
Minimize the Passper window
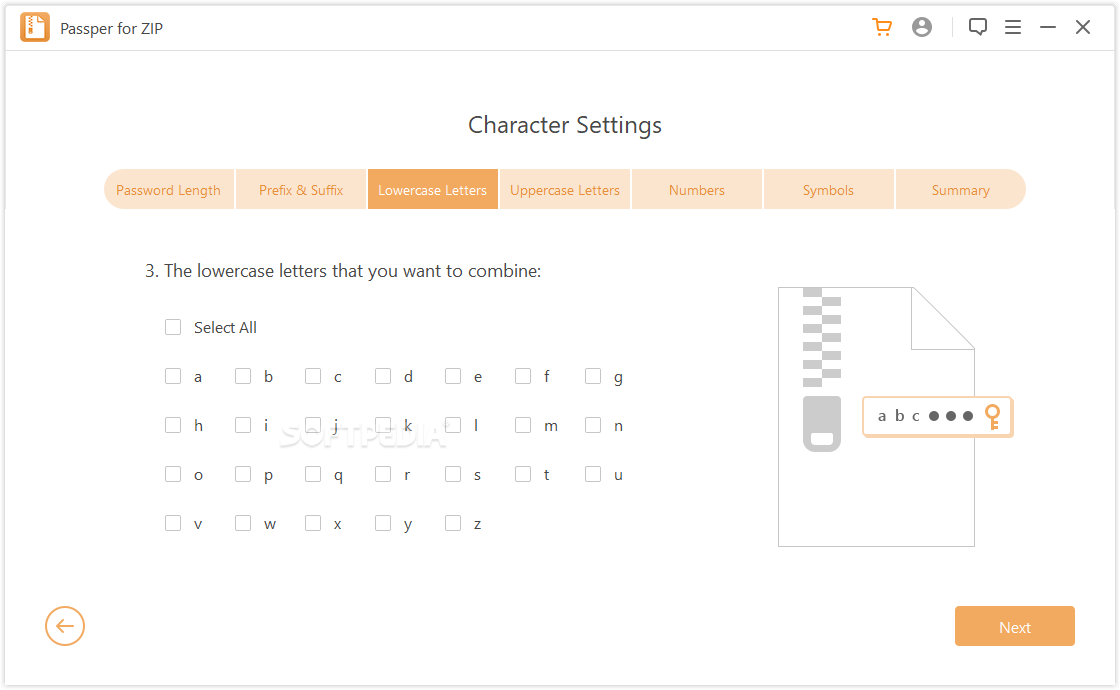click(x=1048, y=28)
